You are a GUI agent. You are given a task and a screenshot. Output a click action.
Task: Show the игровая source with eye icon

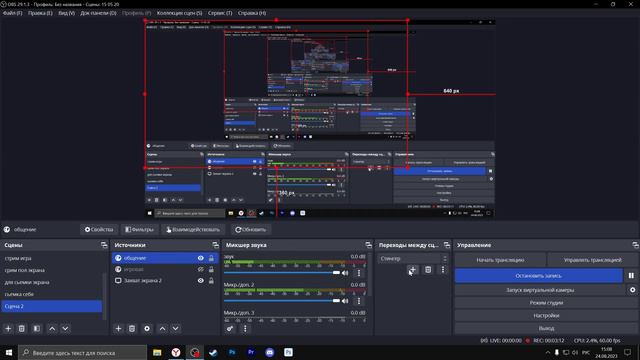click(200, 269)
